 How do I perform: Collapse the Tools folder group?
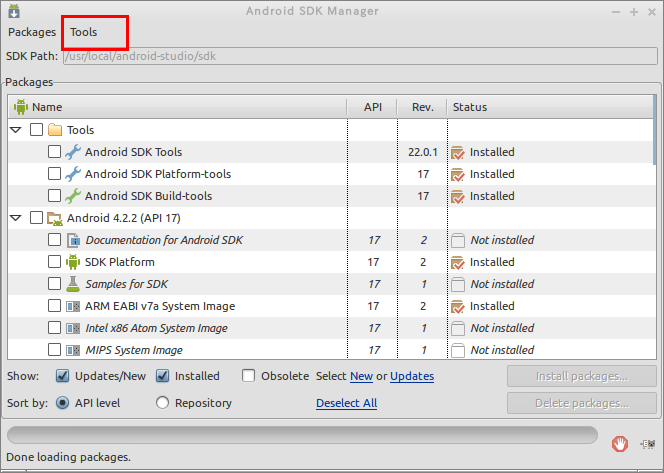(16, 130)
